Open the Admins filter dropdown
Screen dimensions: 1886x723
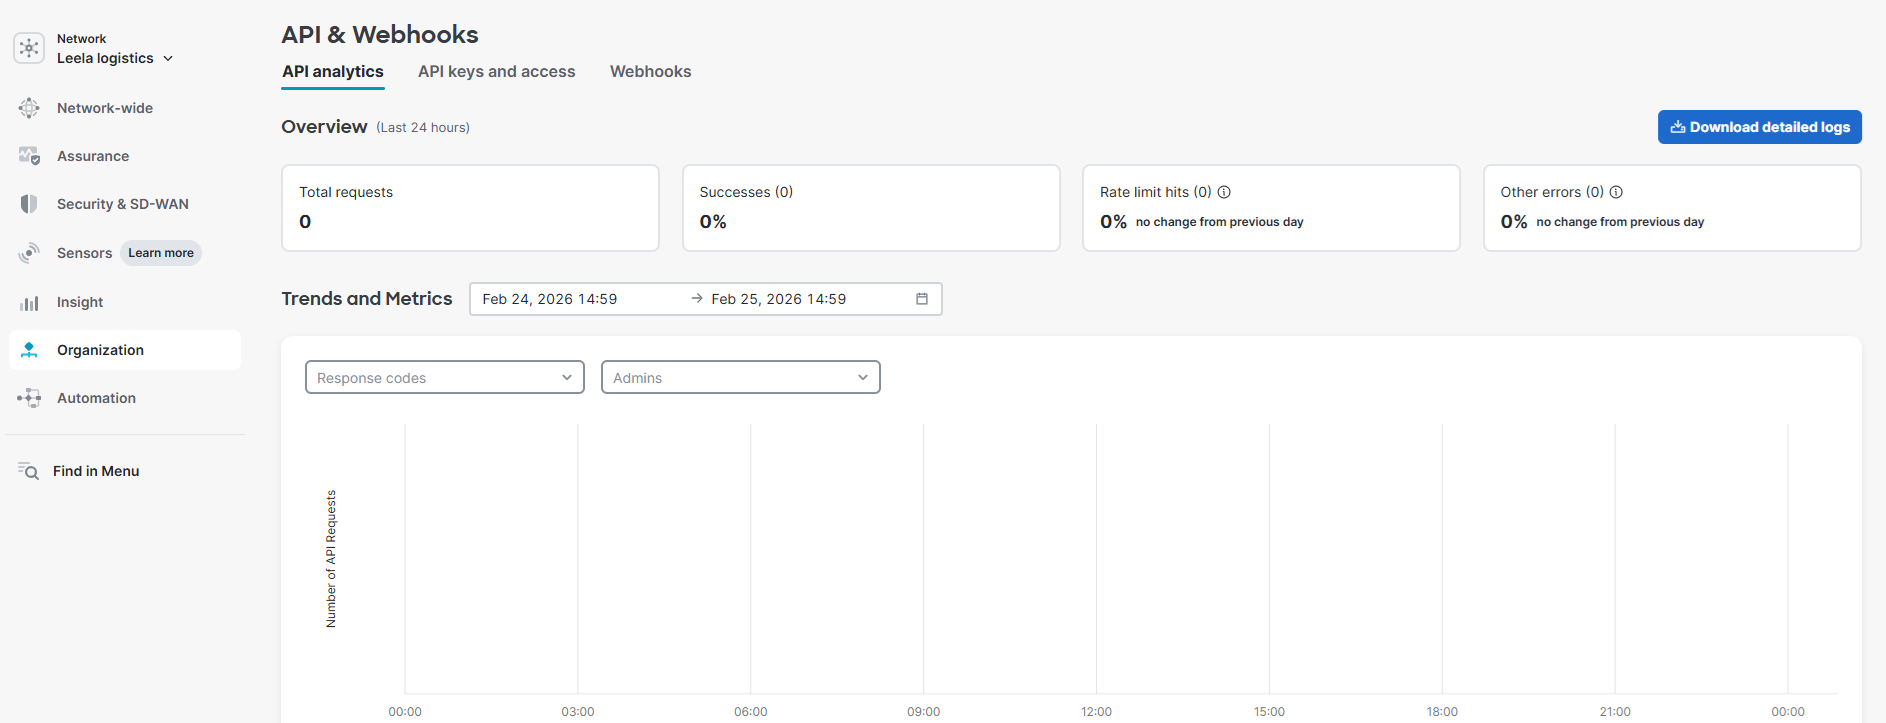pyautogui.click(x=740, y=378)
